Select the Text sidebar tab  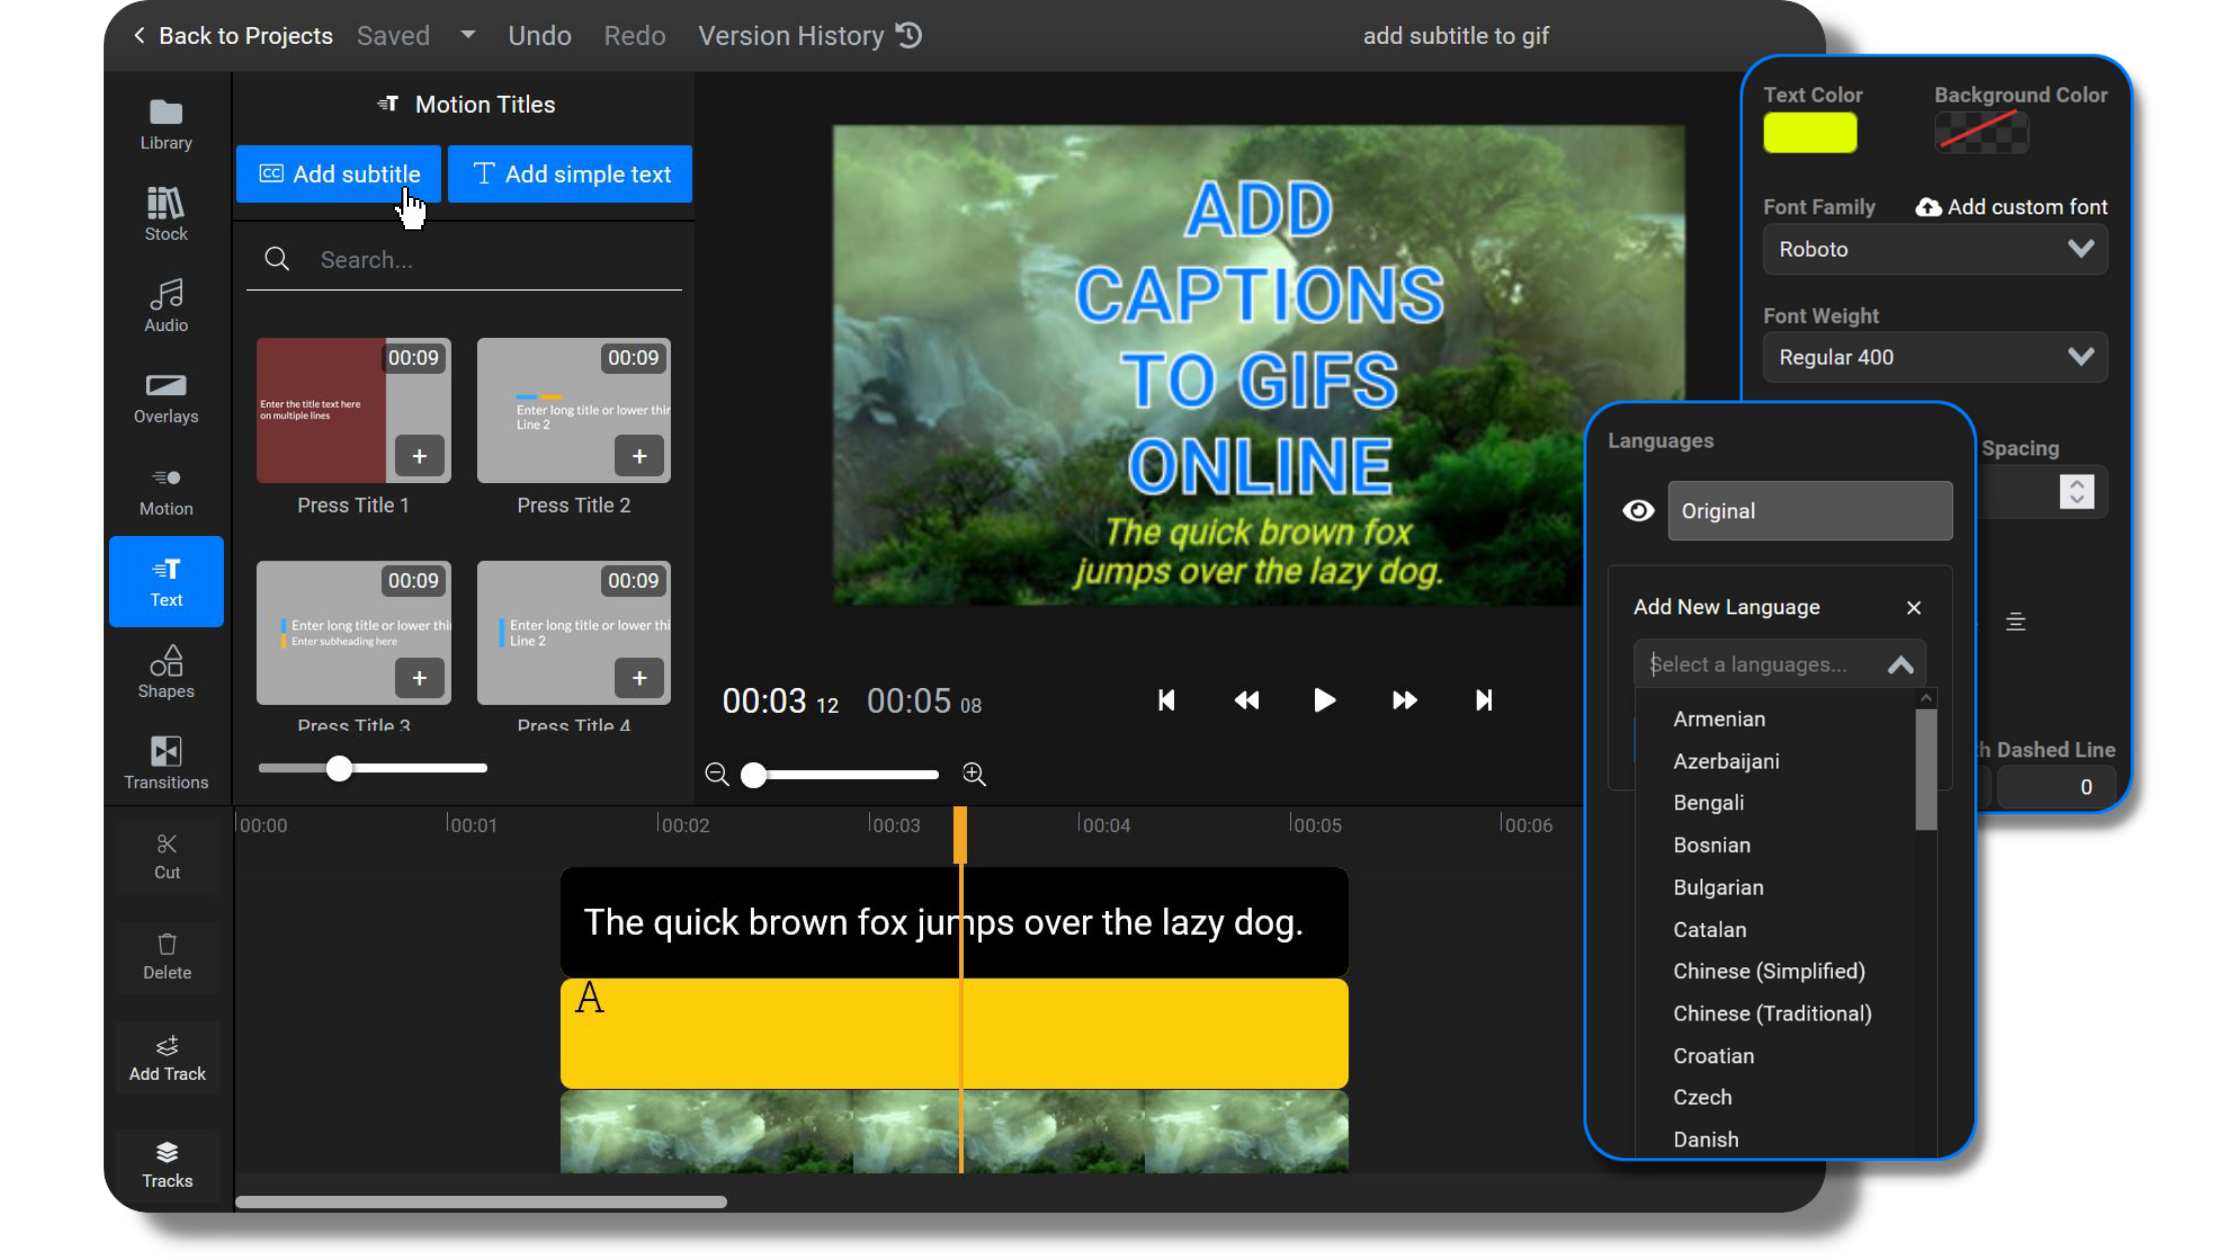166,582
